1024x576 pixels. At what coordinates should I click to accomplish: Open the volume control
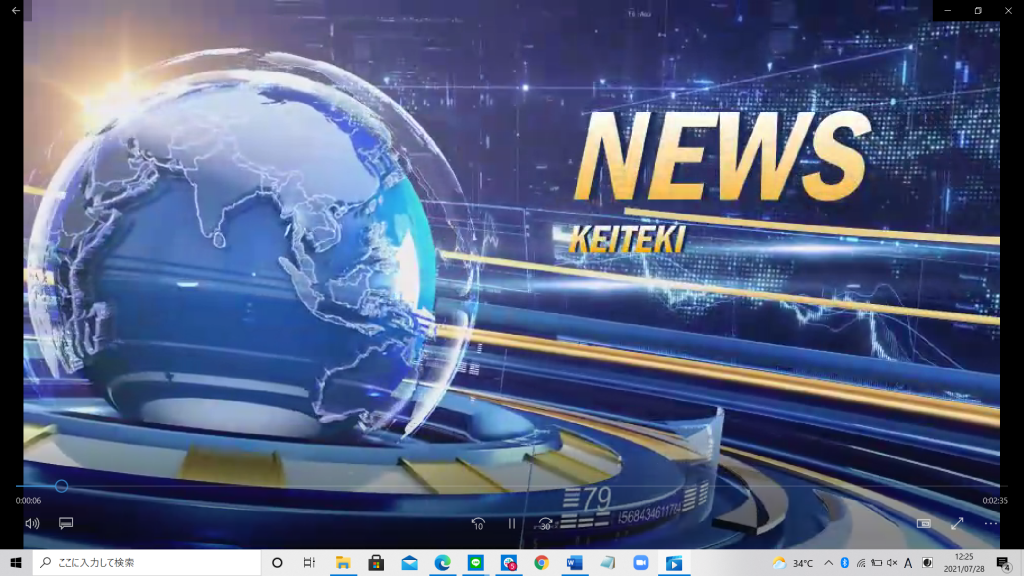tap(32, 523)
